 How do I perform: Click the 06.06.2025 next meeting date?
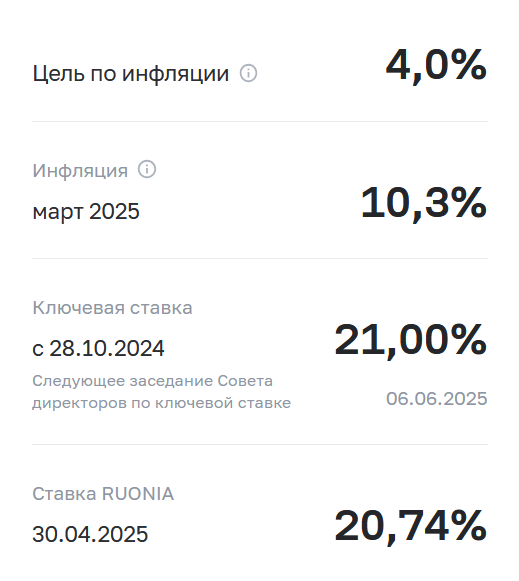[436, 399]
